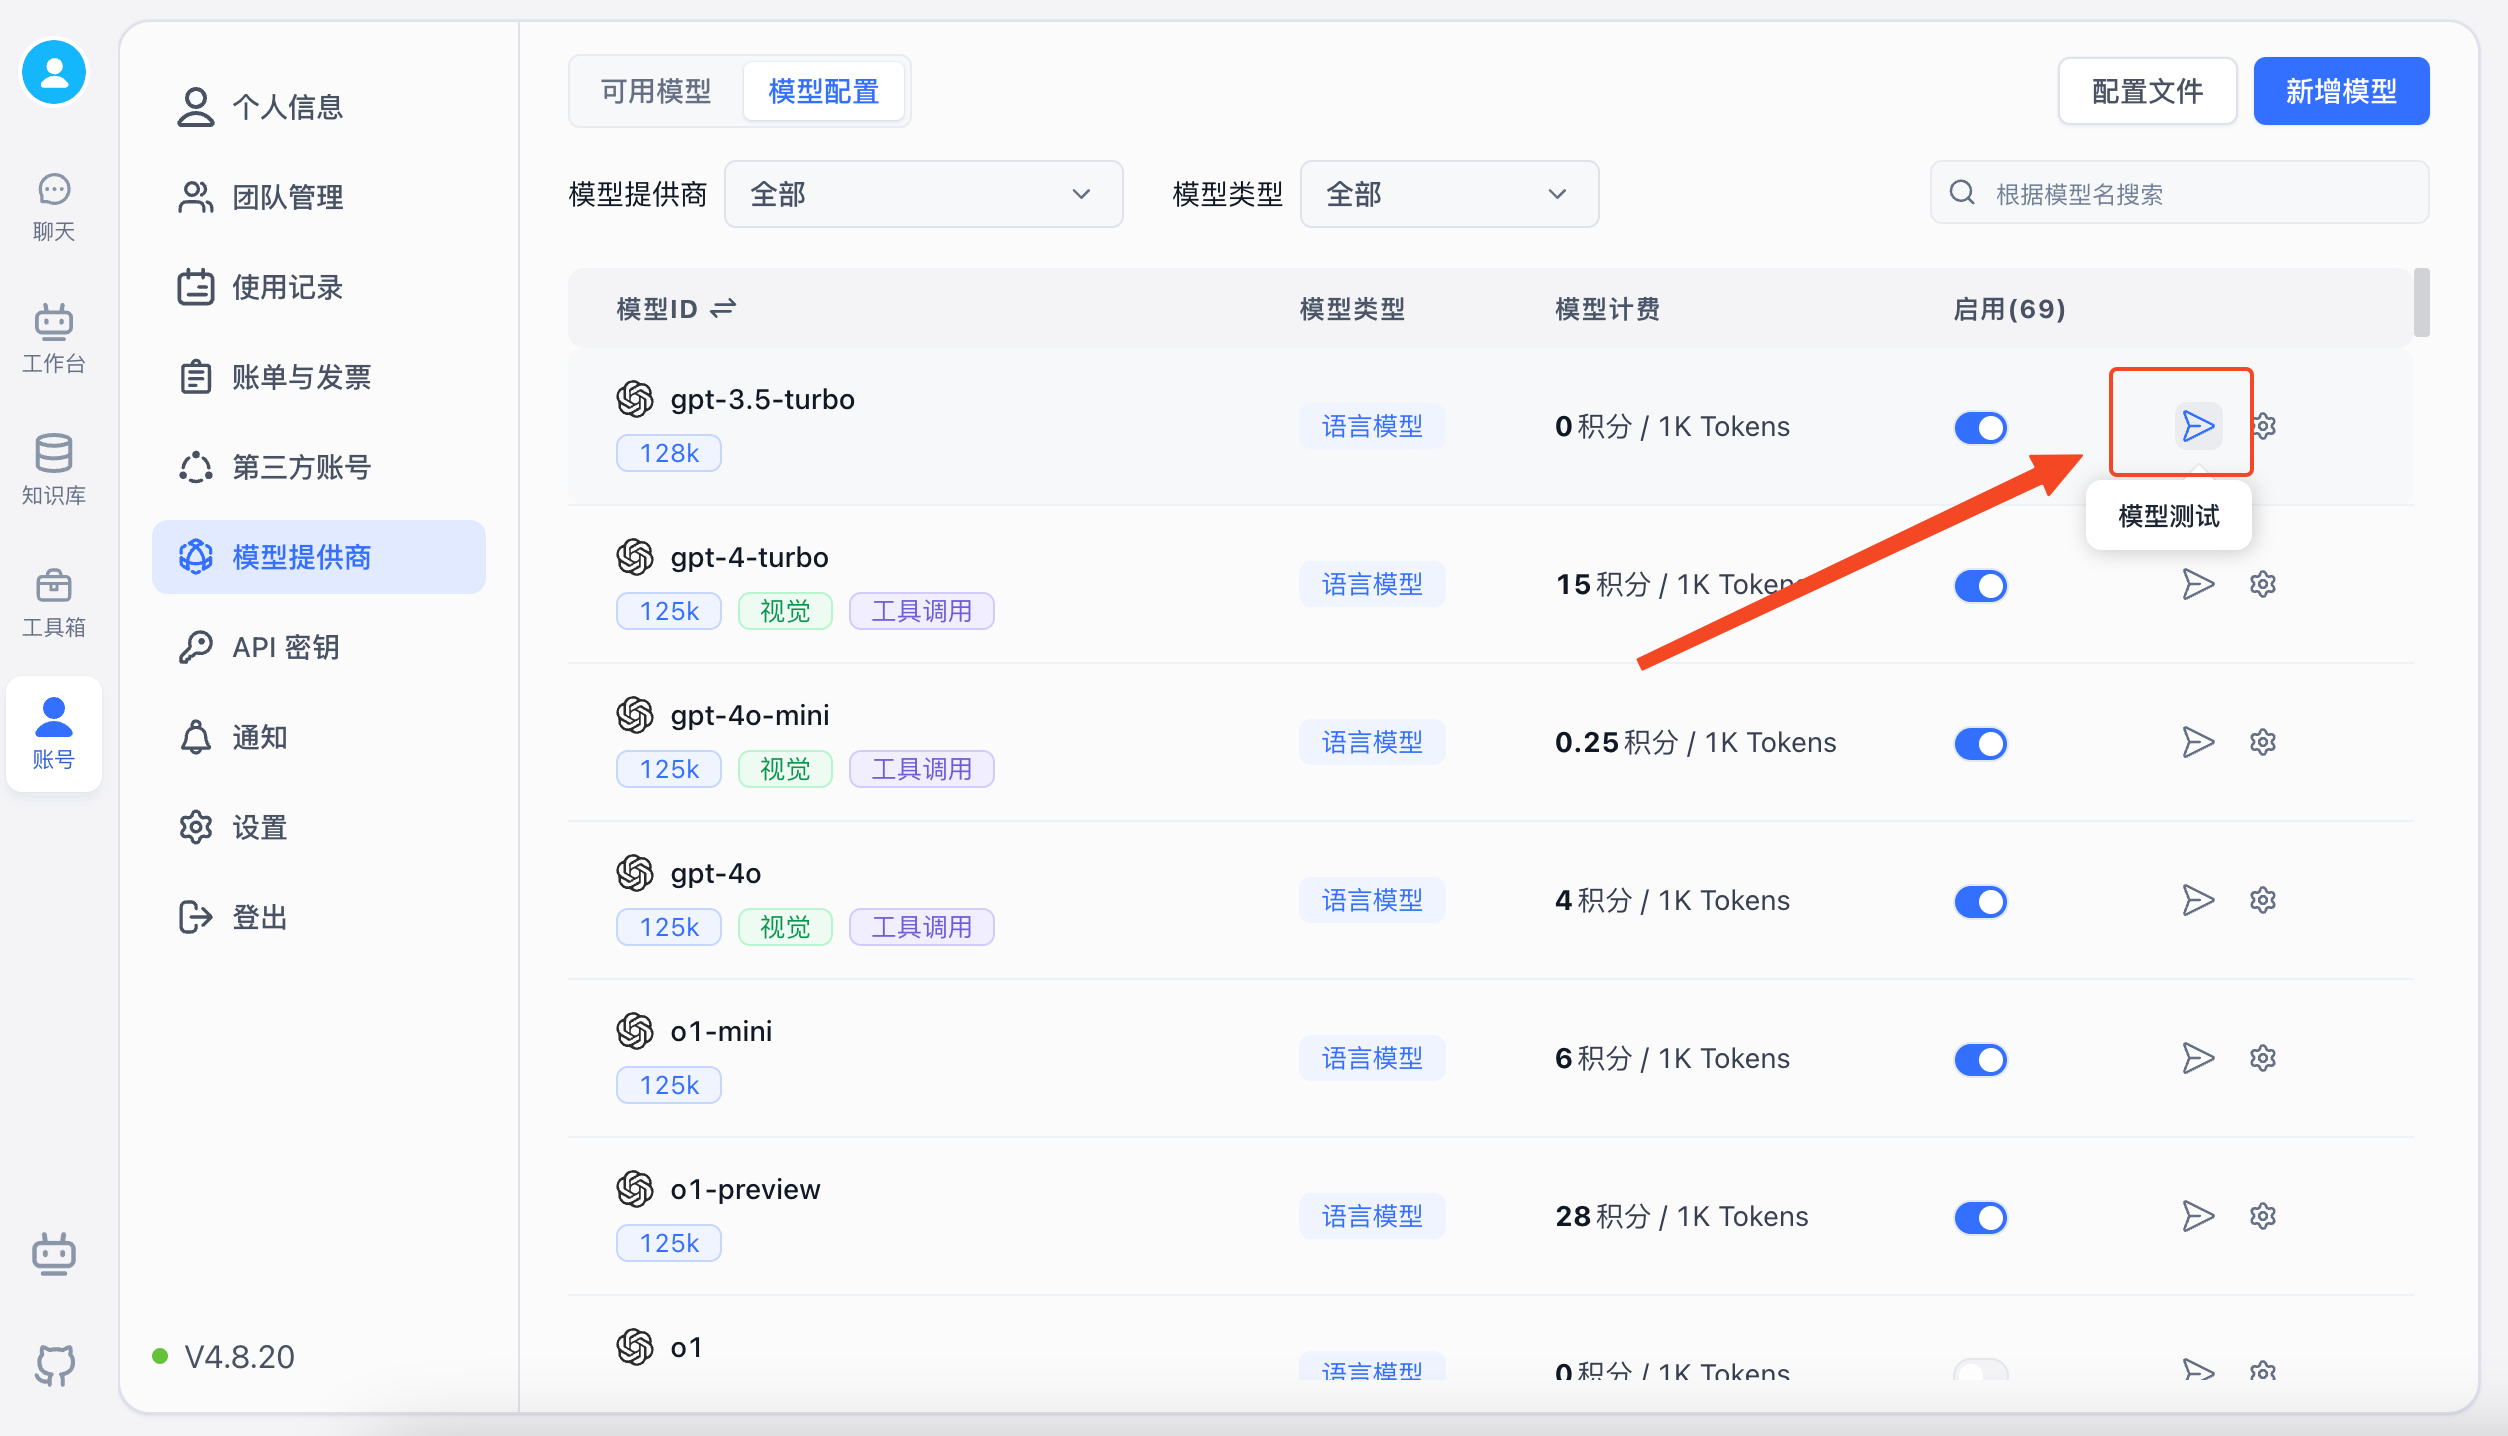The width and height of the screenshot is (2508, 1436).
Task: Expand the 模型提供商 filter dropdown
Action: pyautogui.click(x=922, y=194)
